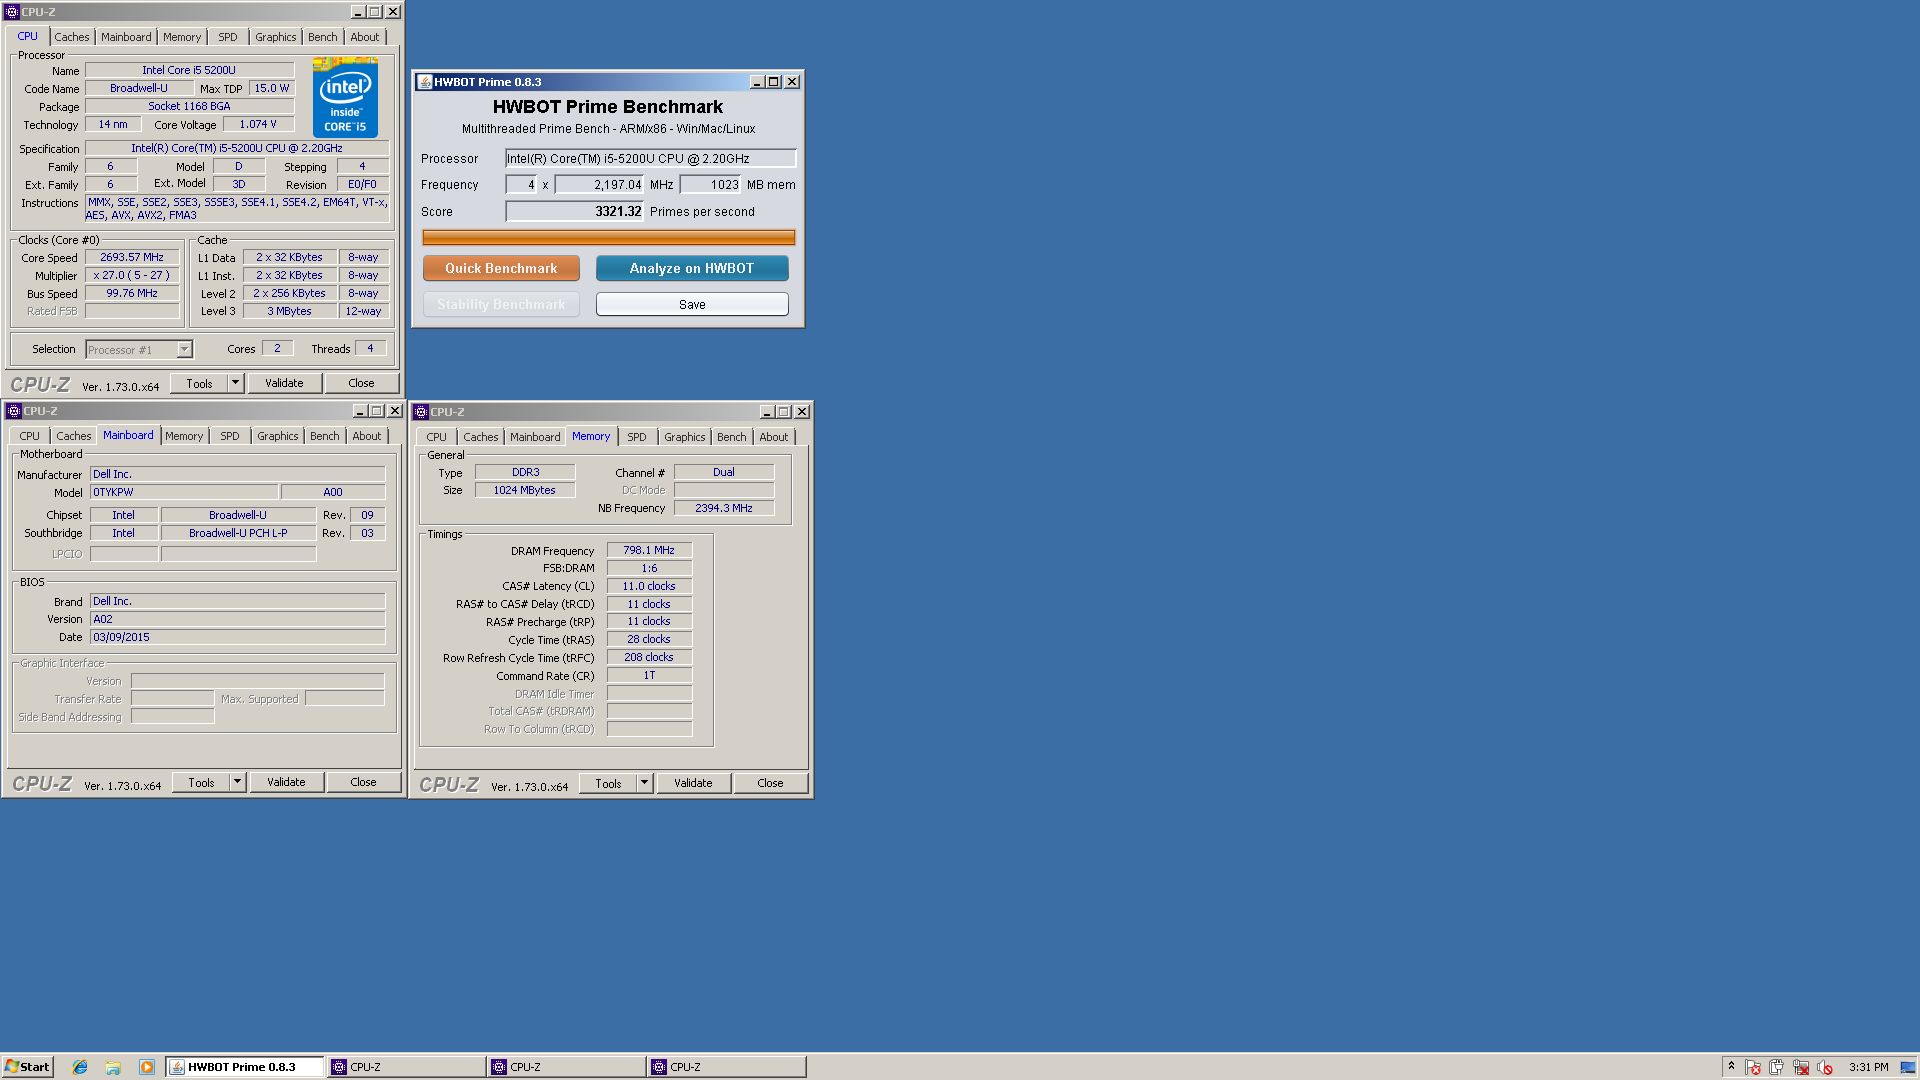This screenshot has width=1920, height=1080.
Task: Open Memory tab in top CPU-Z window
Action: pyautogui.click(x=182, y=37)
